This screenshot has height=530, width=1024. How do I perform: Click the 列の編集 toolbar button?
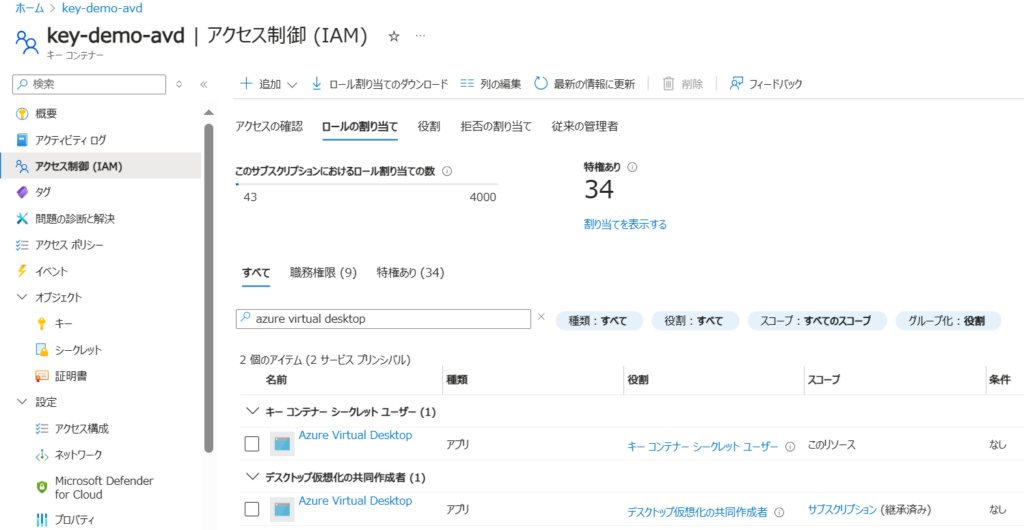(x=490, y=84)
